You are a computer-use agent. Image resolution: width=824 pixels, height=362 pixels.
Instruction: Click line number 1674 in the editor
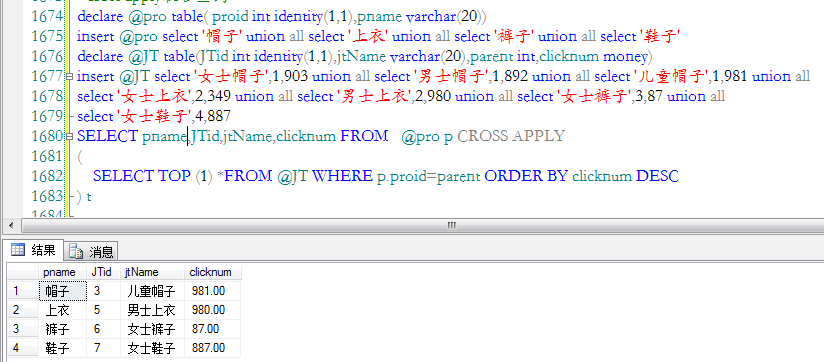tap(47, 17)
